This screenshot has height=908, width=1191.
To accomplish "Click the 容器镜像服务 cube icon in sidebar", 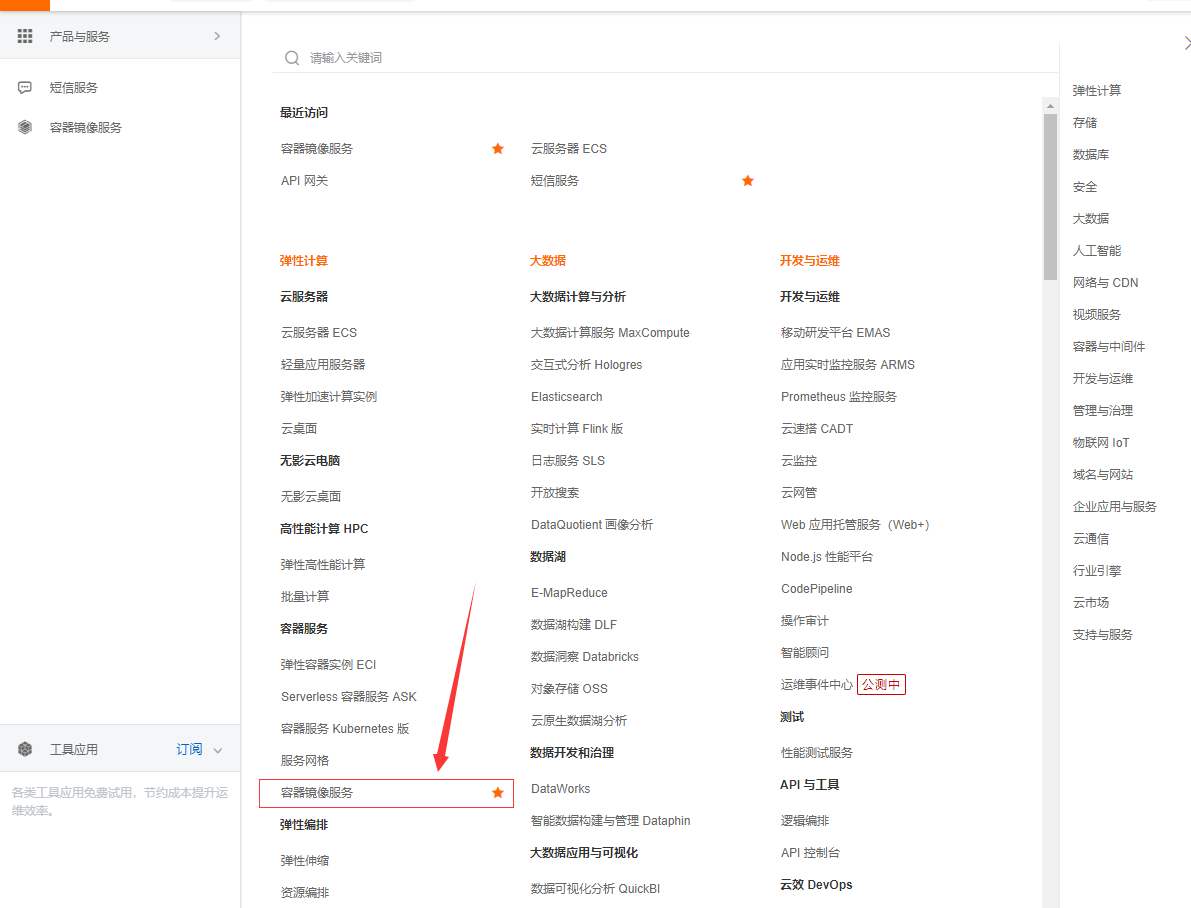I will coord(25,127).
